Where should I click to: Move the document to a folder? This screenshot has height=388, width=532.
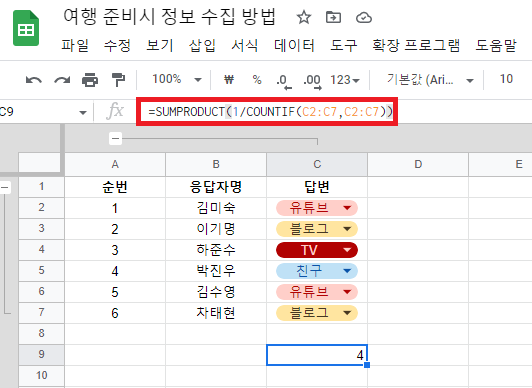tap(333, 17)
